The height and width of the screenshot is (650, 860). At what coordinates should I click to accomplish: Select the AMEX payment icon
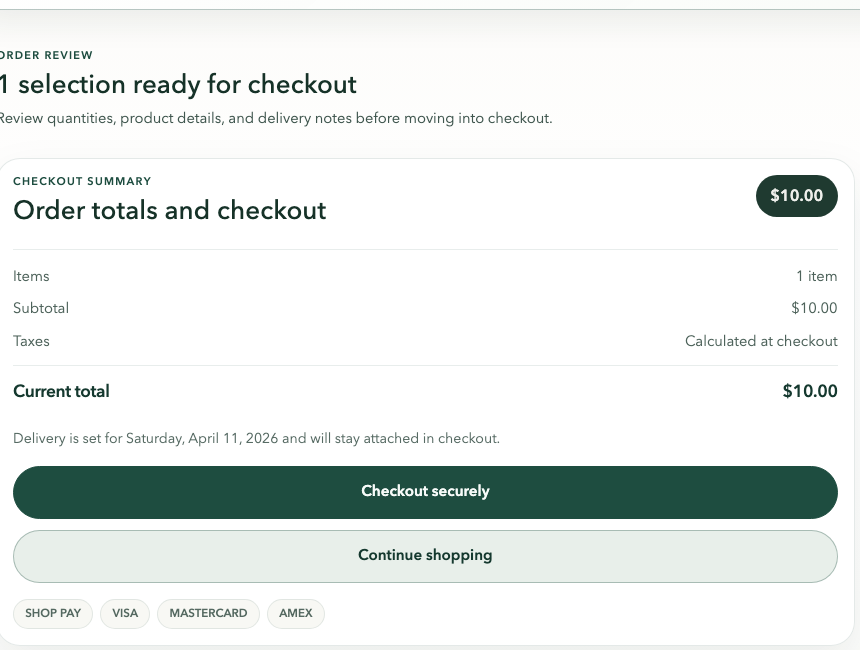point(295,613)
